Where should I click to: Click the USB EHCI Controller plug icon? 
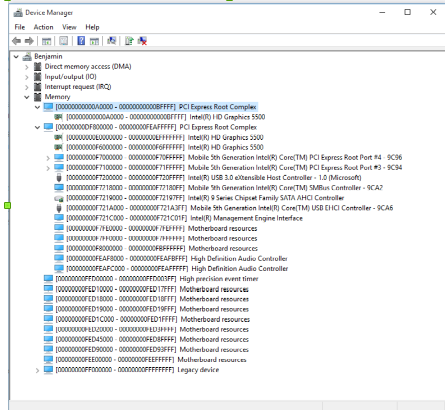click(59, 208)
